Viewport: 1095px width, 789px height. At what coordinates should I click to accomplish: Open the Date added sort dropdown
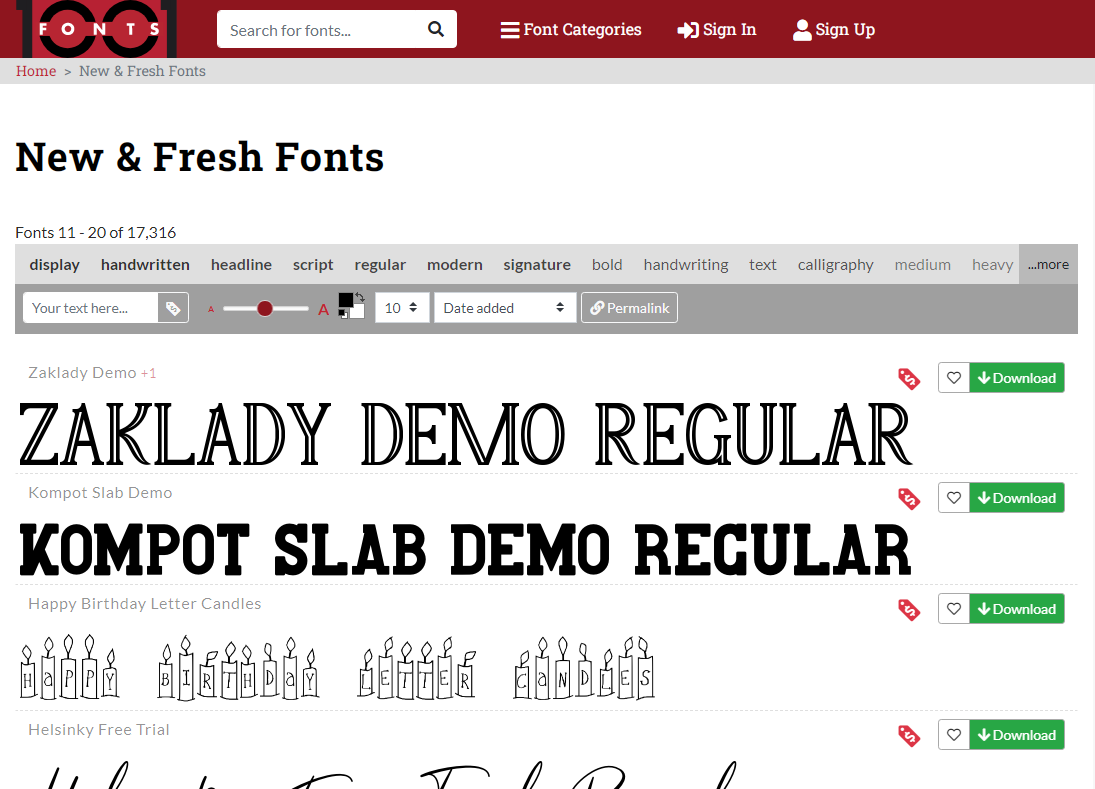coord(505,308)
